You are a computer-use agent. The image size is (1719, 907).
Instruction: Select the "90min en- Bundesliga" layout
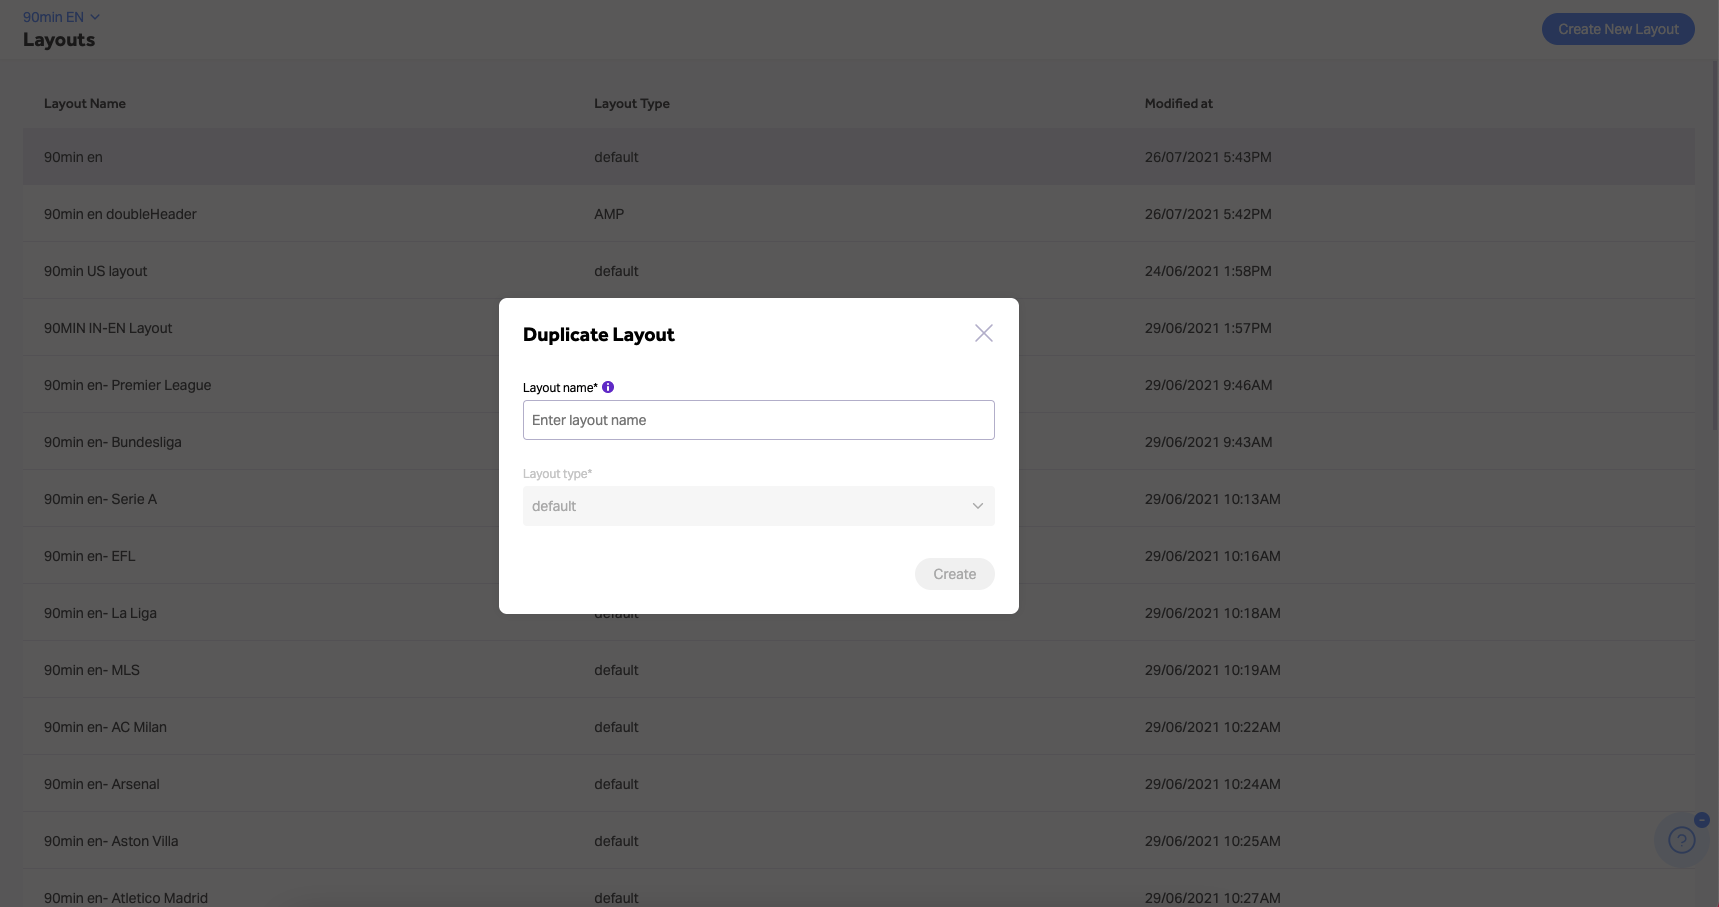tap(113, 442)
